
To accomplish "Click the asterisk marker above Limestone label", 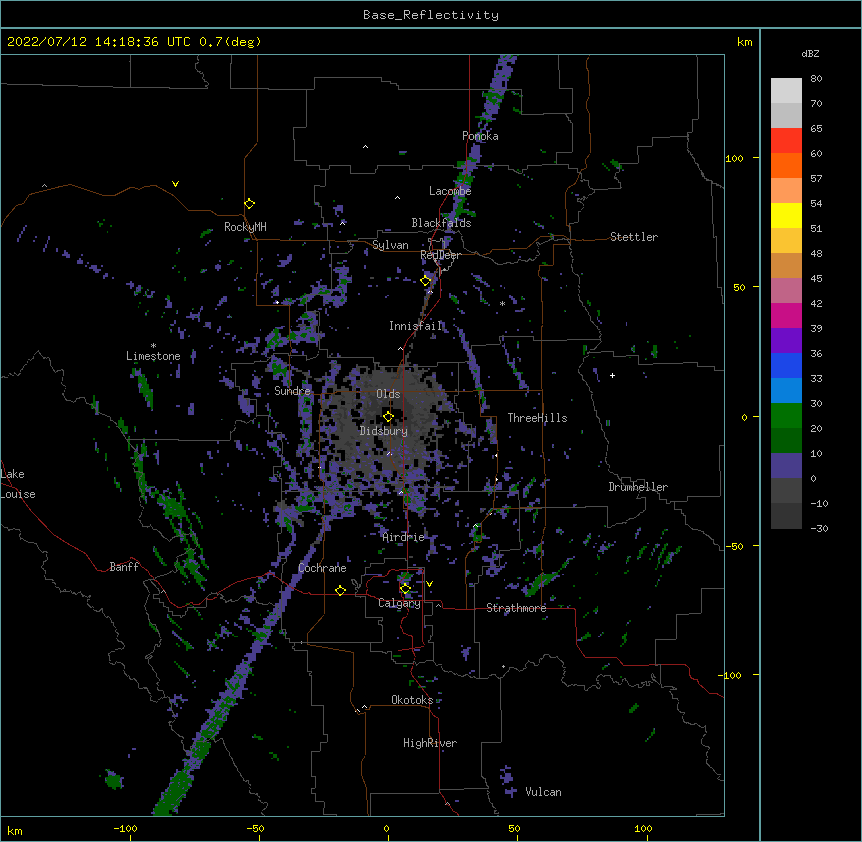I will click(153, 346).
